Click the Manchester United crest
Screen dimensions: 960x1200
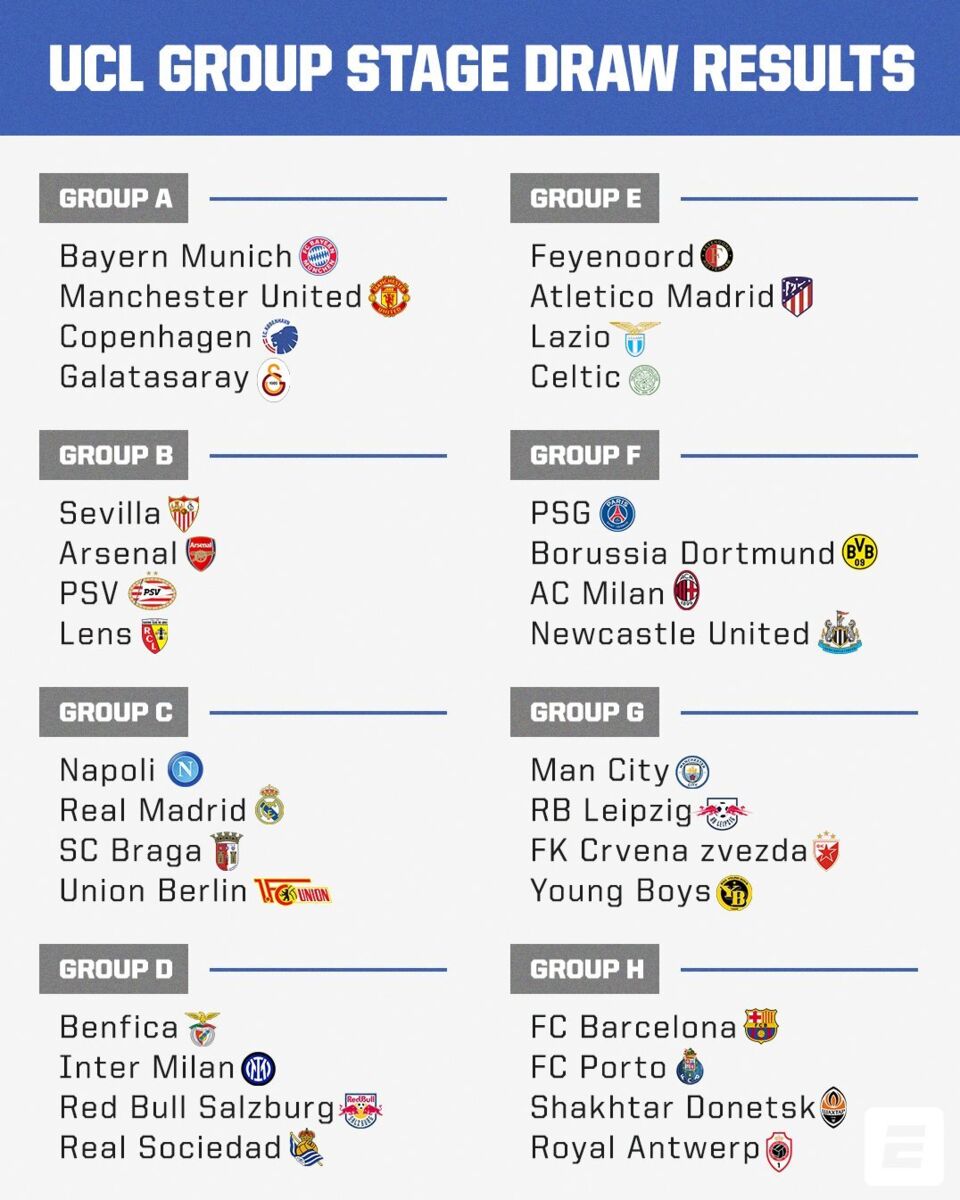click(389, 297)
